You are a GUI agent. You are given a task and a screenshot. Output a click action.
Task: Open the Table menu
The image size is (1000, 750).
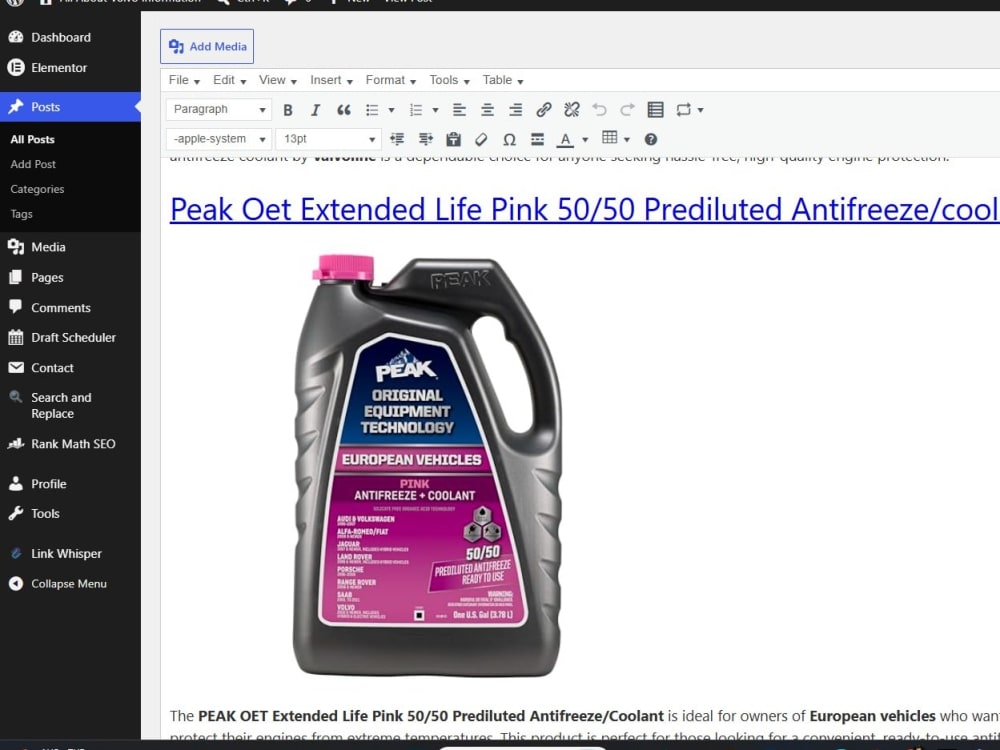point(503,80)
